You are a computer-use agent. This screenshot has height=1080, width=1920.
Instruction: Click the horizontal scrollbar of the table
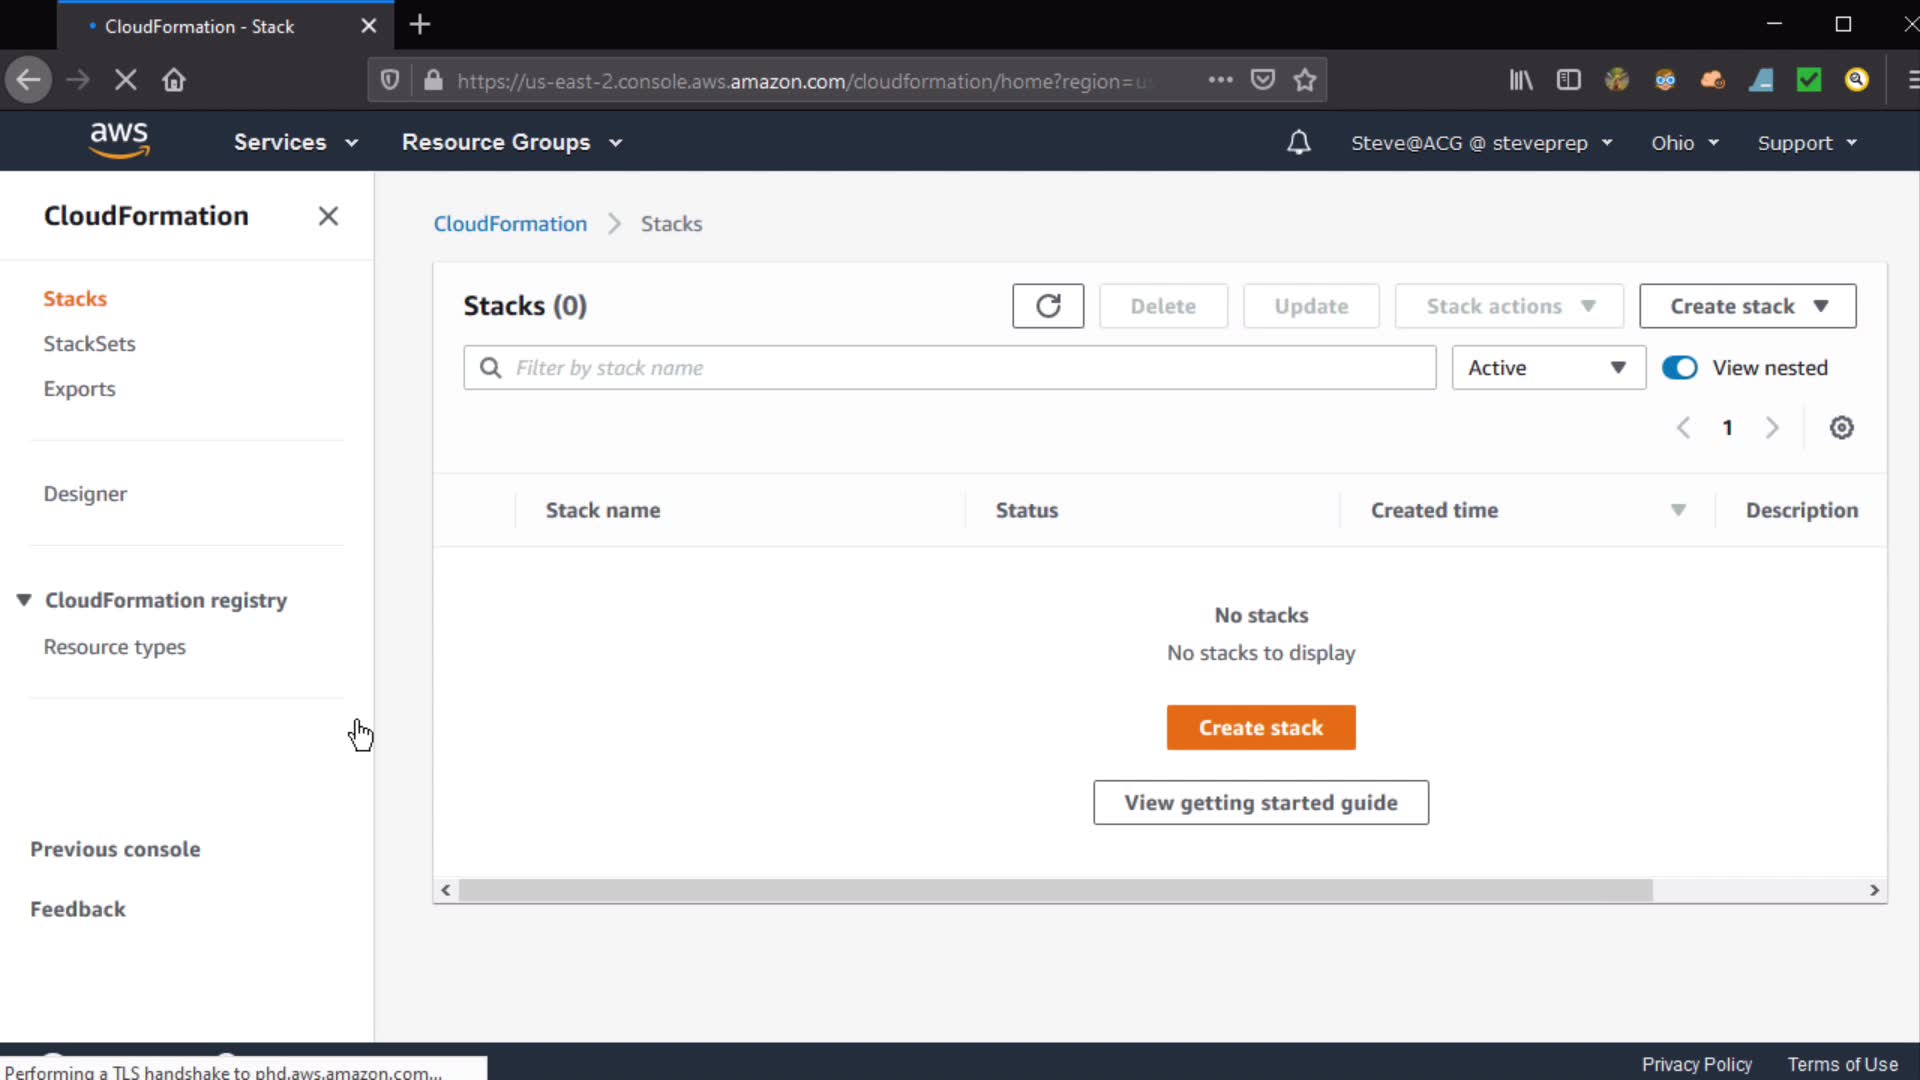[x=1055, y=890]
